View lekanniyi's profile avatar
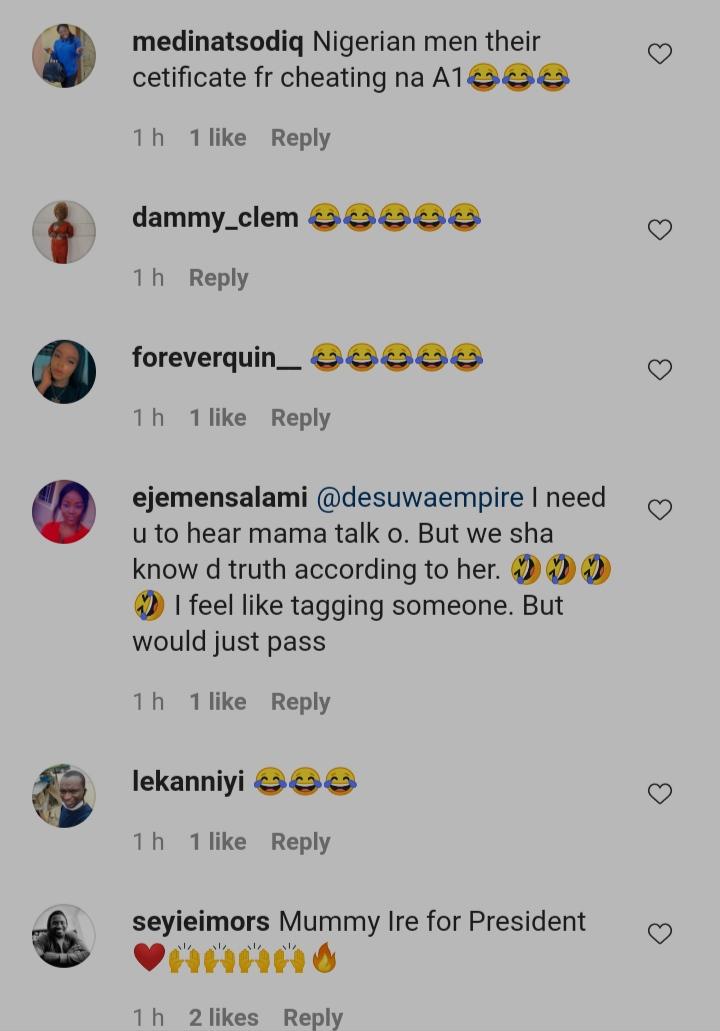The height and width of the screenshot is (1031, 720). coord(64,796)
